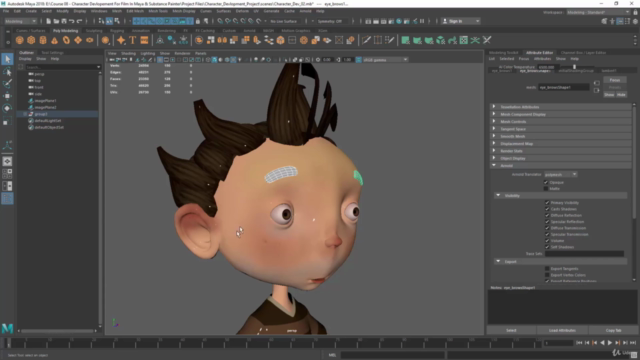Click the Maya logo at bottom left
The width and height of the screenshot is (640, 360).
(x=7, y=328)
